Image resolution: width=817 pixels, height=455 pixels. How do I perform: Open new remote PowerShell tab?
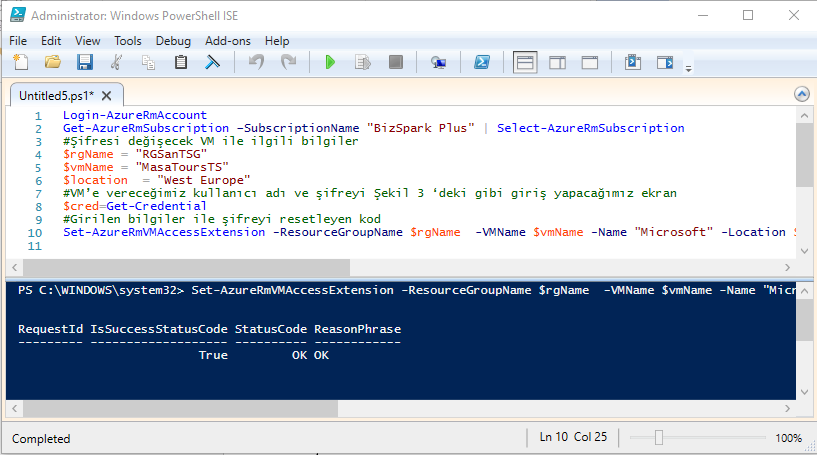click(x=438, y=63)
